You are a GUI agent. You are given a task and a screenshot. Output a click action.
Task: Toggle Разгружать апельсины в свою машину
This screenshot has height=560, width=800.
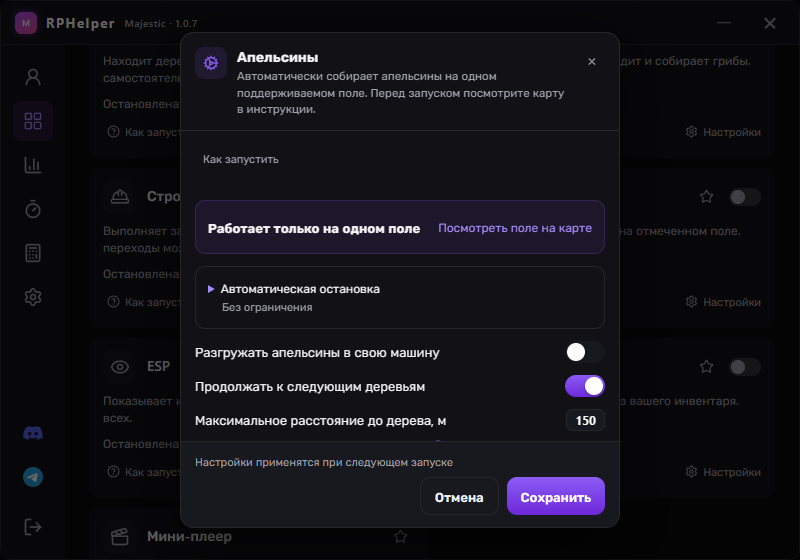point(585,352)
